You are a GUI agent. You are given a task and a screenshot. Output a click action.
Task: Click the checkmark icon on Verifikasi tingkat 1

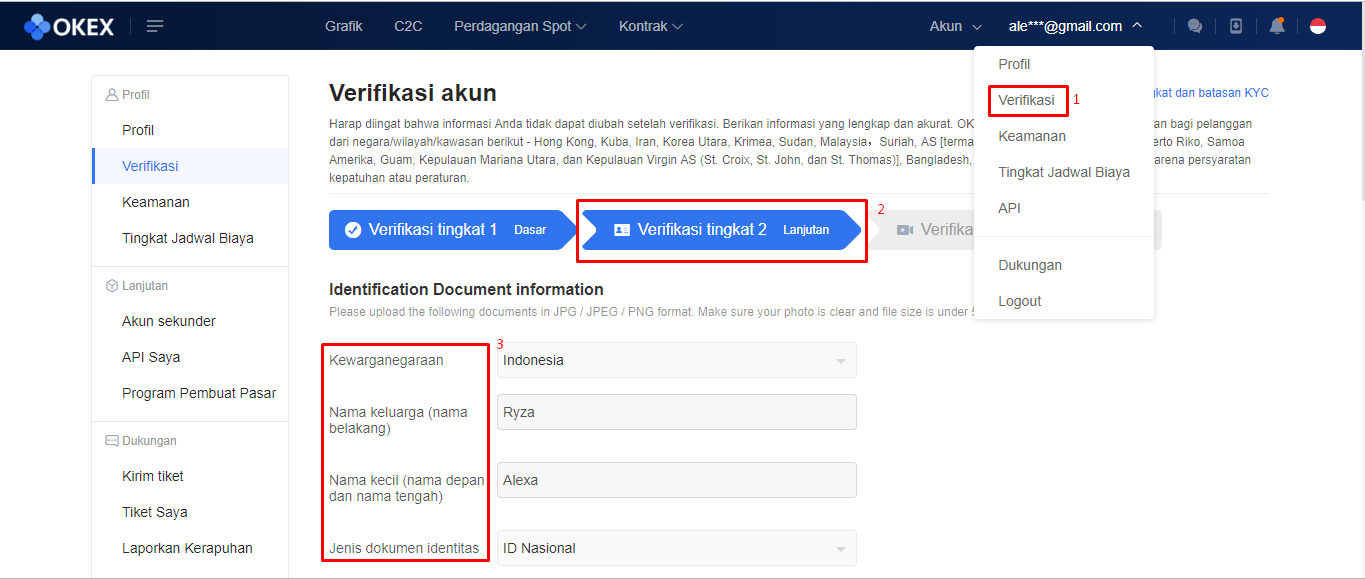[x=352, y=230]
